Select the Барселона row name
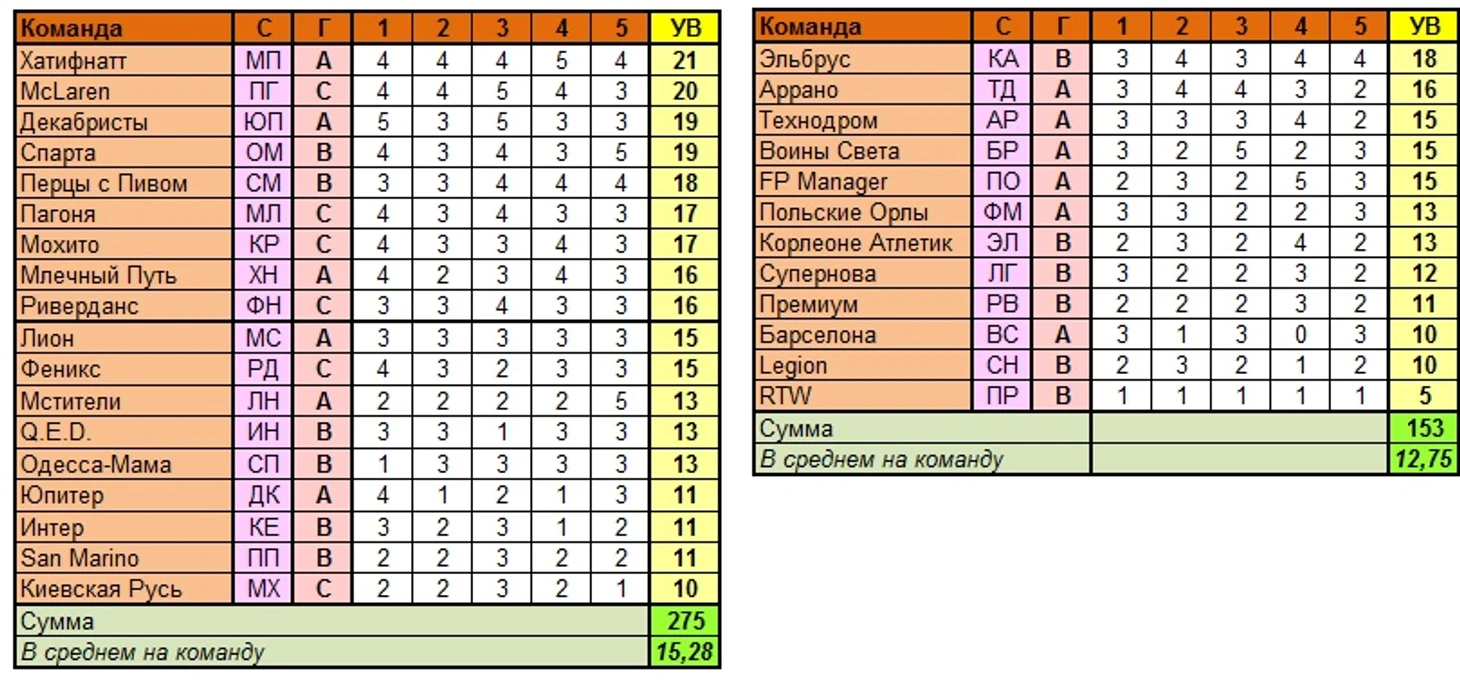 pyautogui.click(x=862, y=334)
